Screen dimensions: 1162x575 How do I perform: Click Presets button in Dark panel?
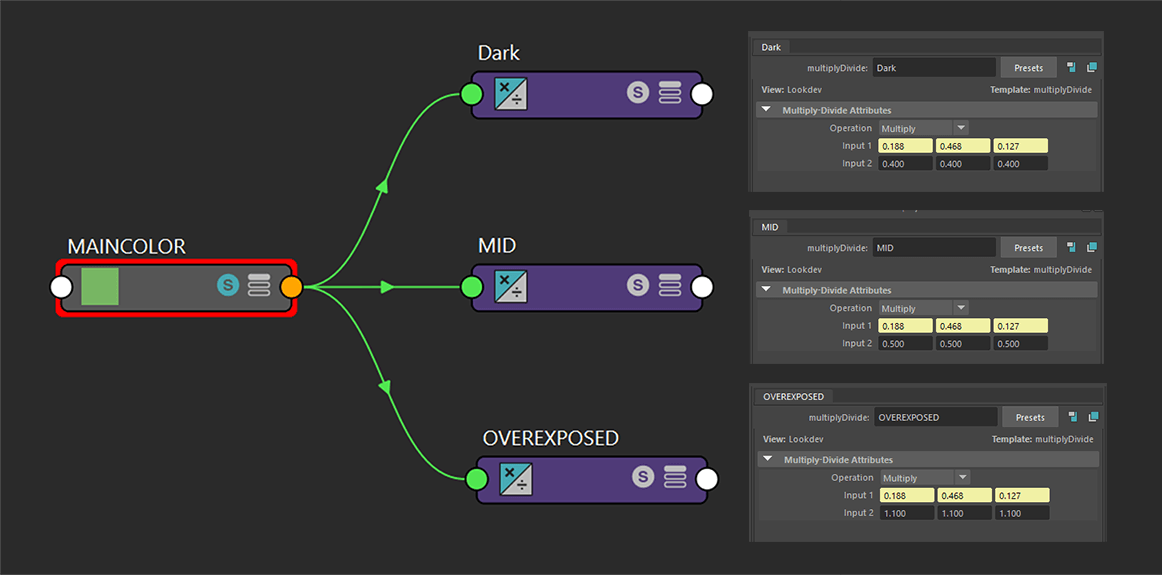coord(1029,67)
